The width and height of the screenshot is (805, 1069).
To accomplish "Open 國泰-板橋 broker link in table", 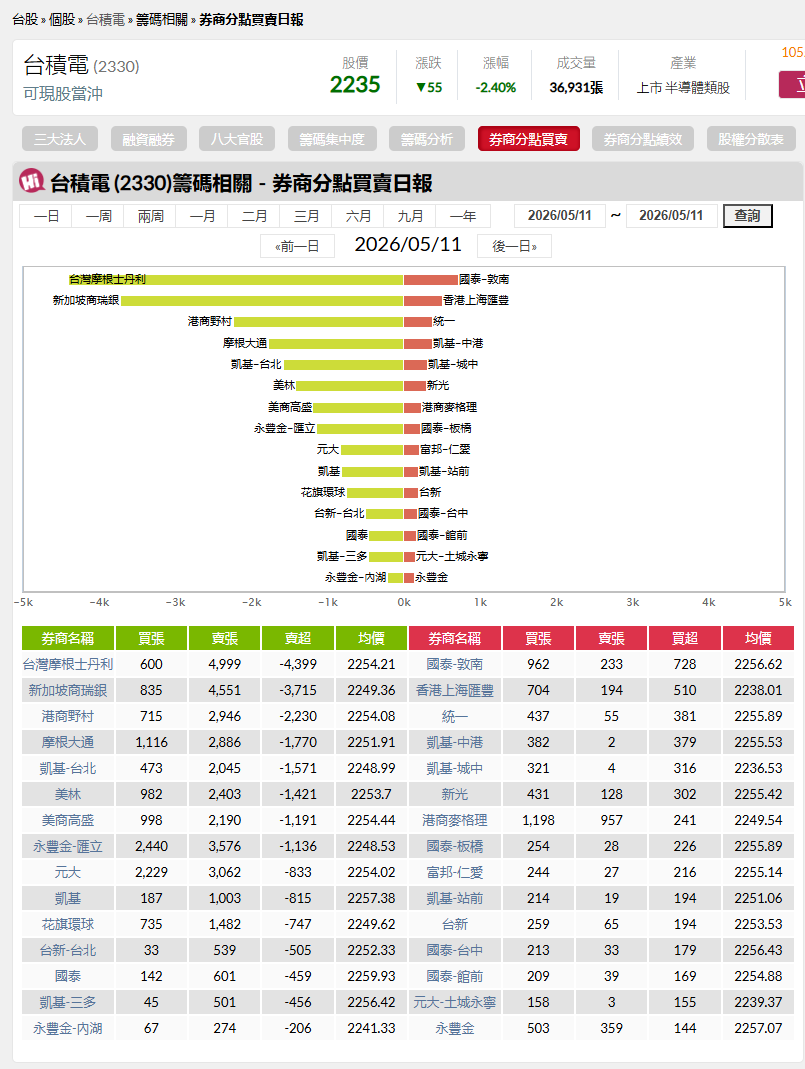I will tap(455, 846).
